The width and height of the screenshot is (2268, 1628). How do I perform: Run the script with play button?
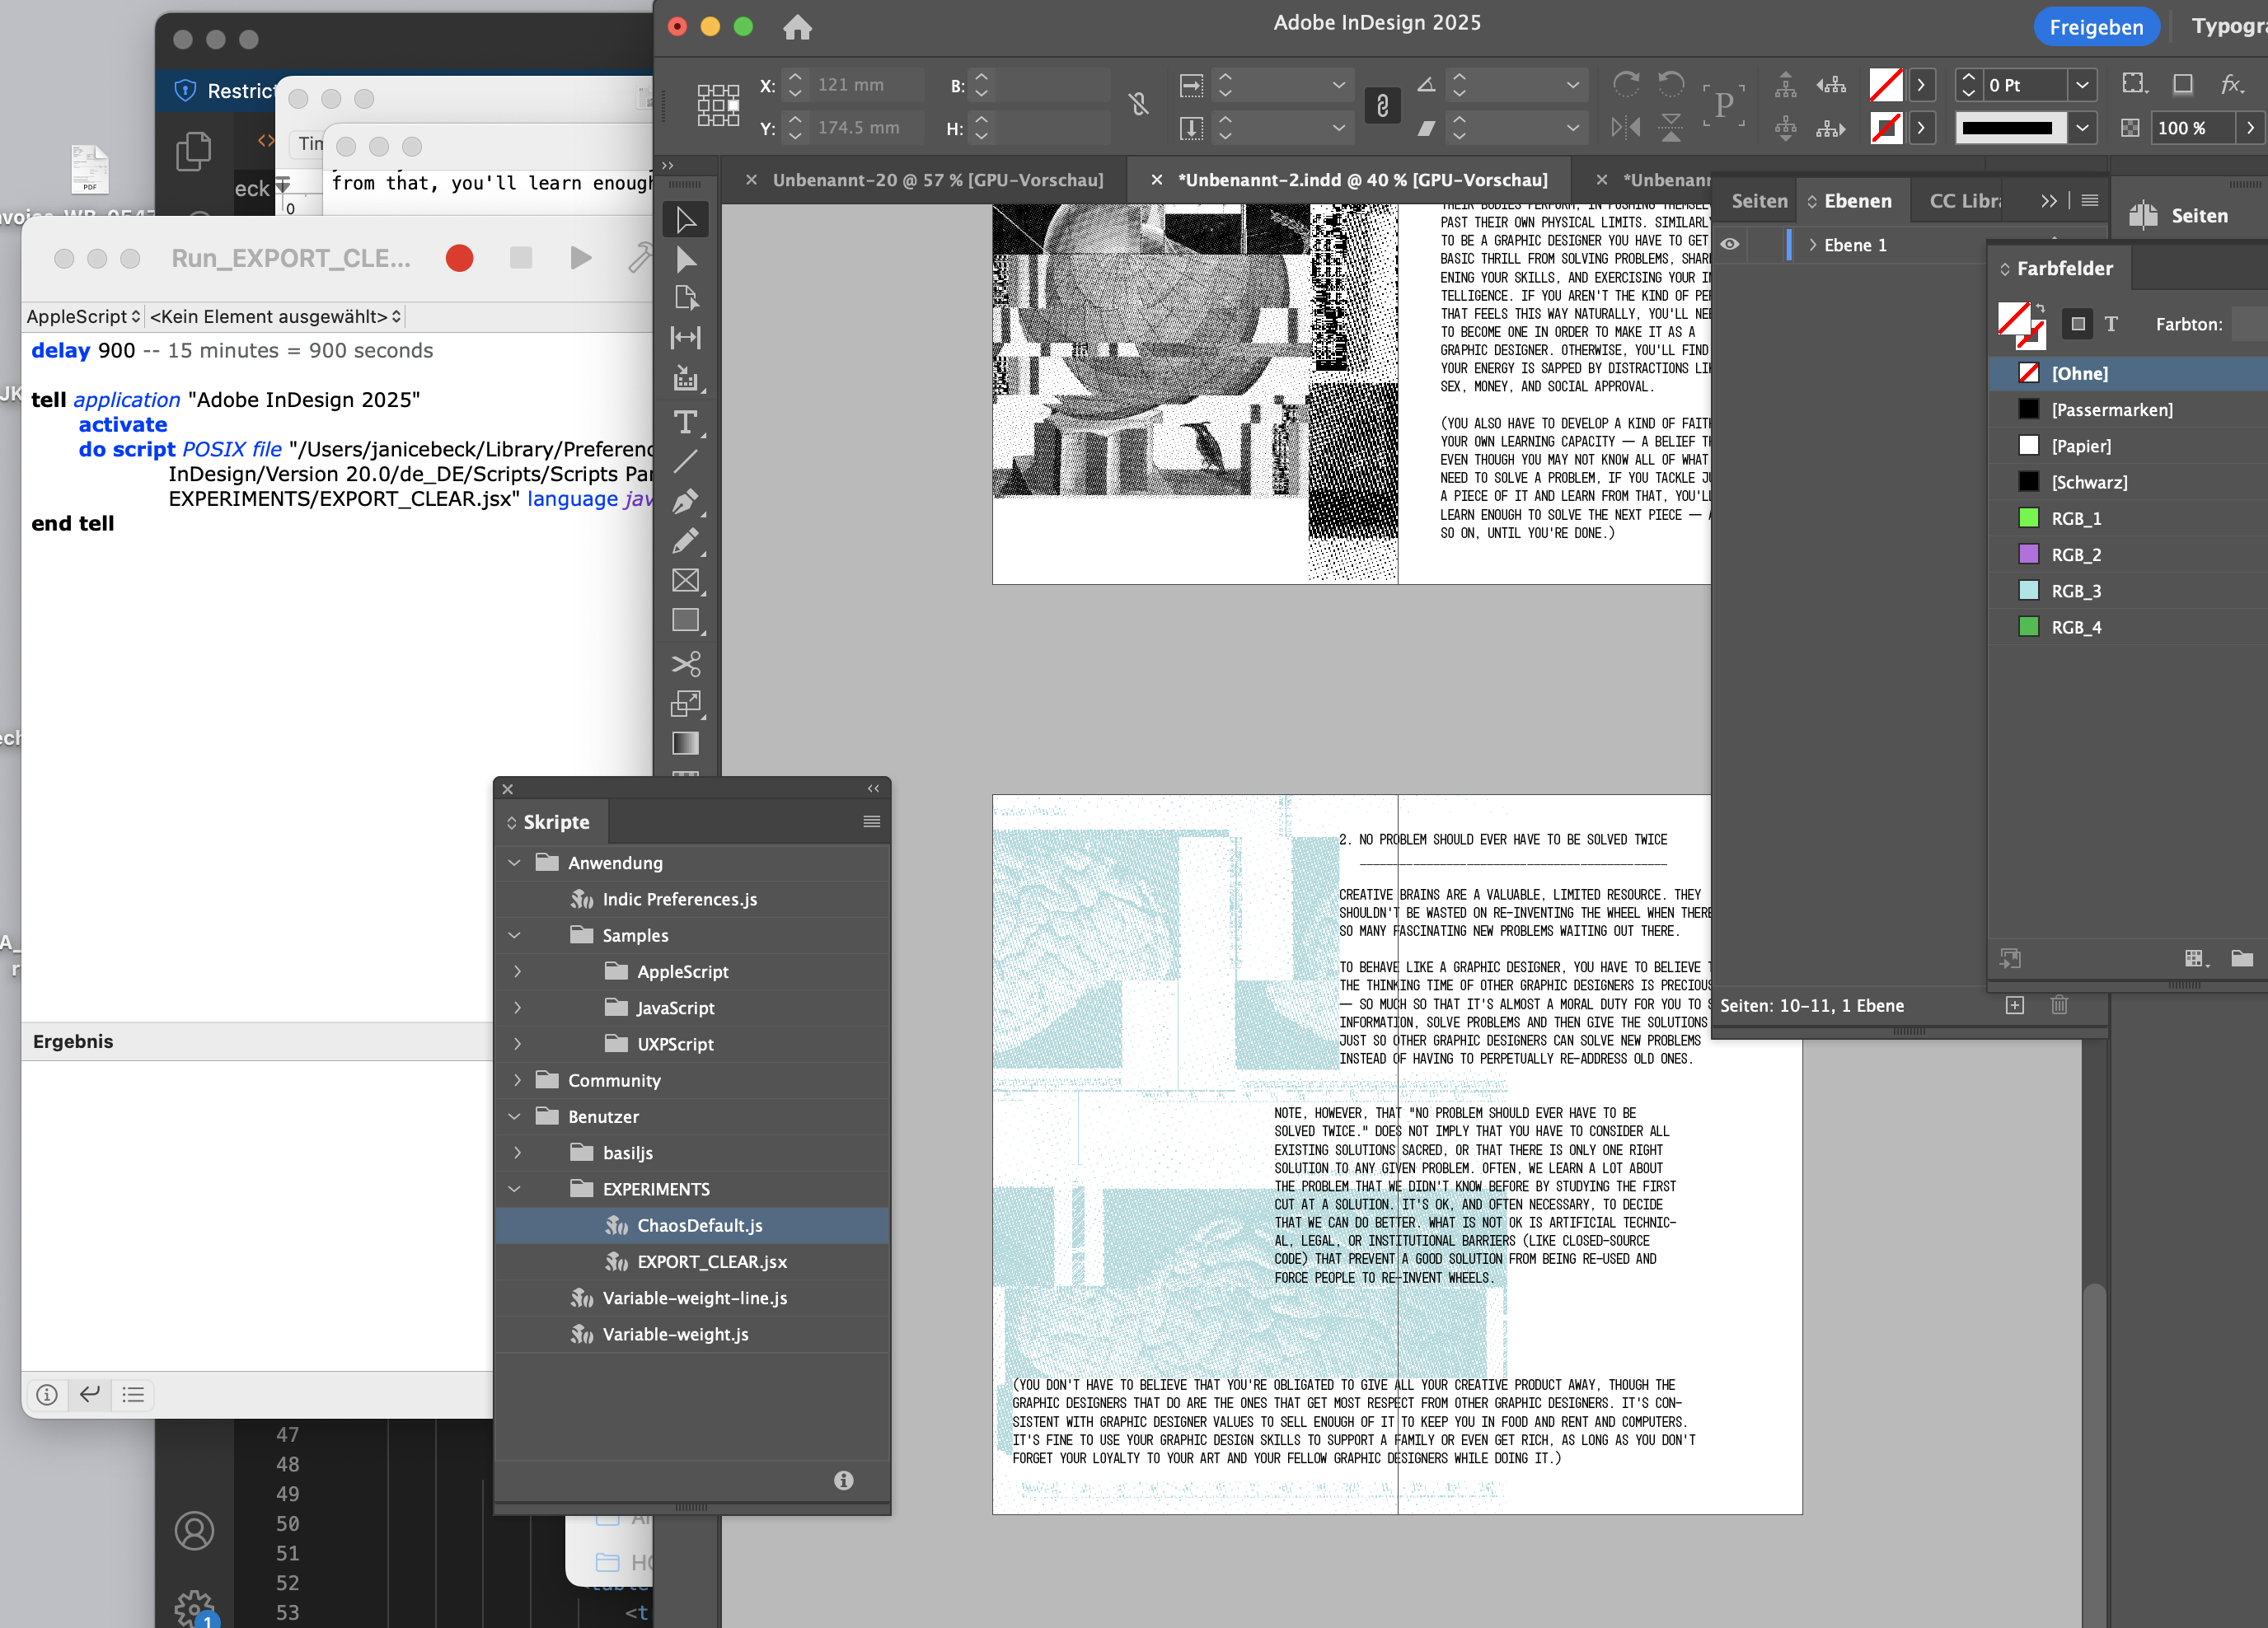[580, 258]
